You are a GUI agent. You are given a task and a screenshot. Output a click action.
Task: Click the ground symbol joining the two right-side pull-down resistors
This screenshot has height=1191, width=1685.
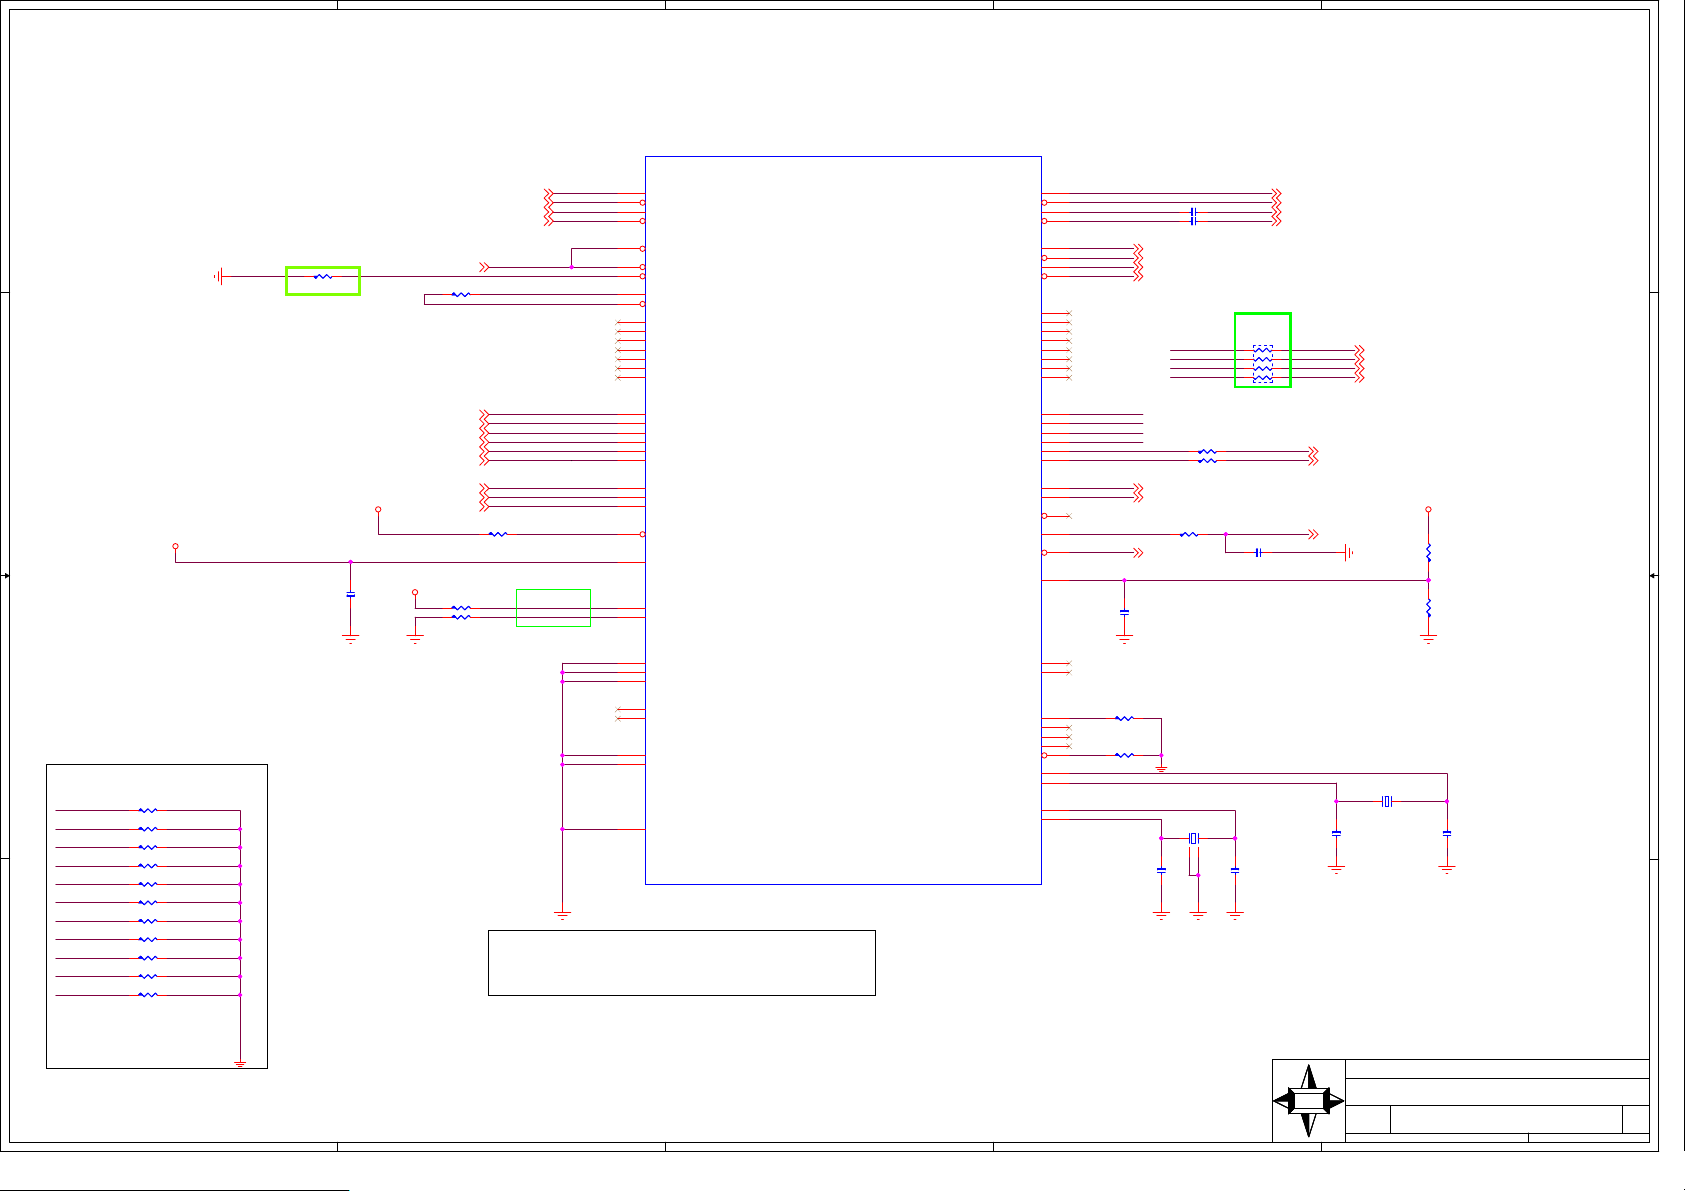pos(1161,768)
